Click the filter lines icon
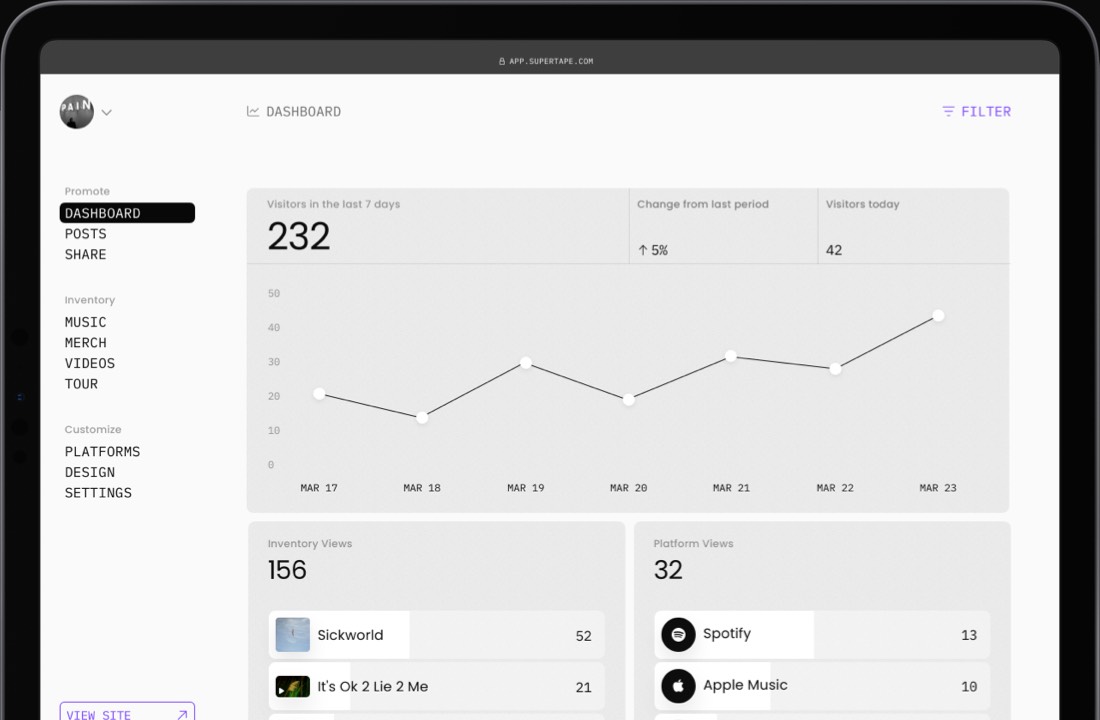Screen dimensions: 1100x720 (x=948, y=112)
